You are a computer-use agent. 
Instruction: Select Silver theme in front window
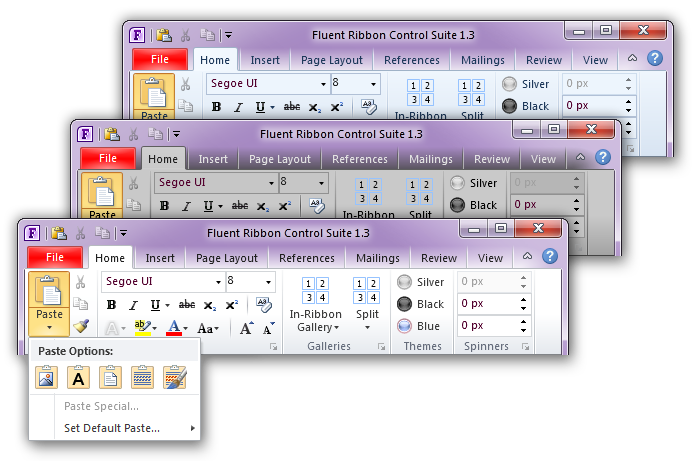coord(420,282)
